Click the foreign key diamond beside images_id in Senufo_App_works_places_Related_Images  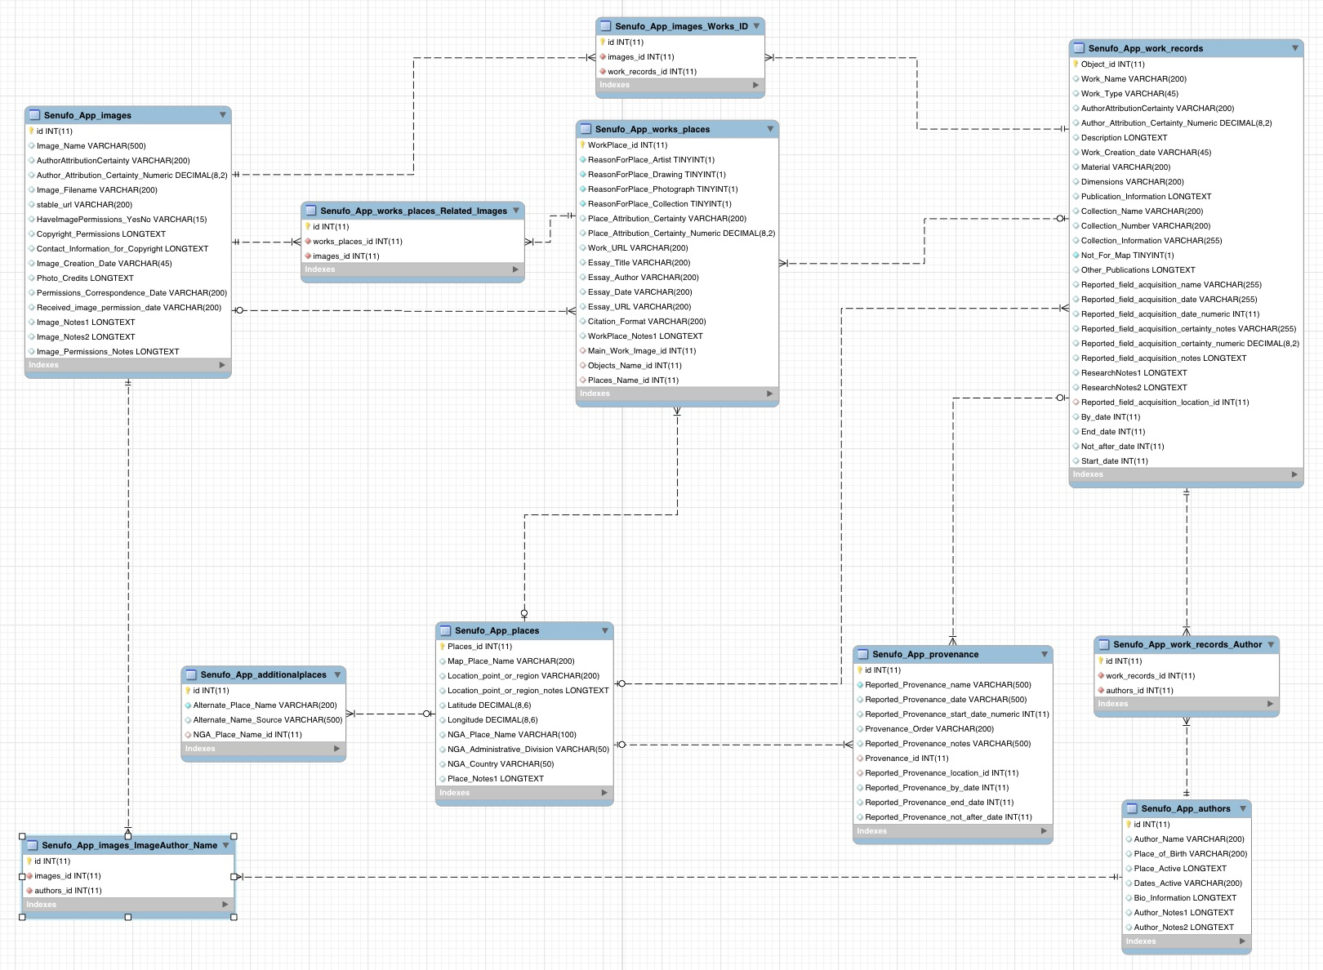(307, 255)
